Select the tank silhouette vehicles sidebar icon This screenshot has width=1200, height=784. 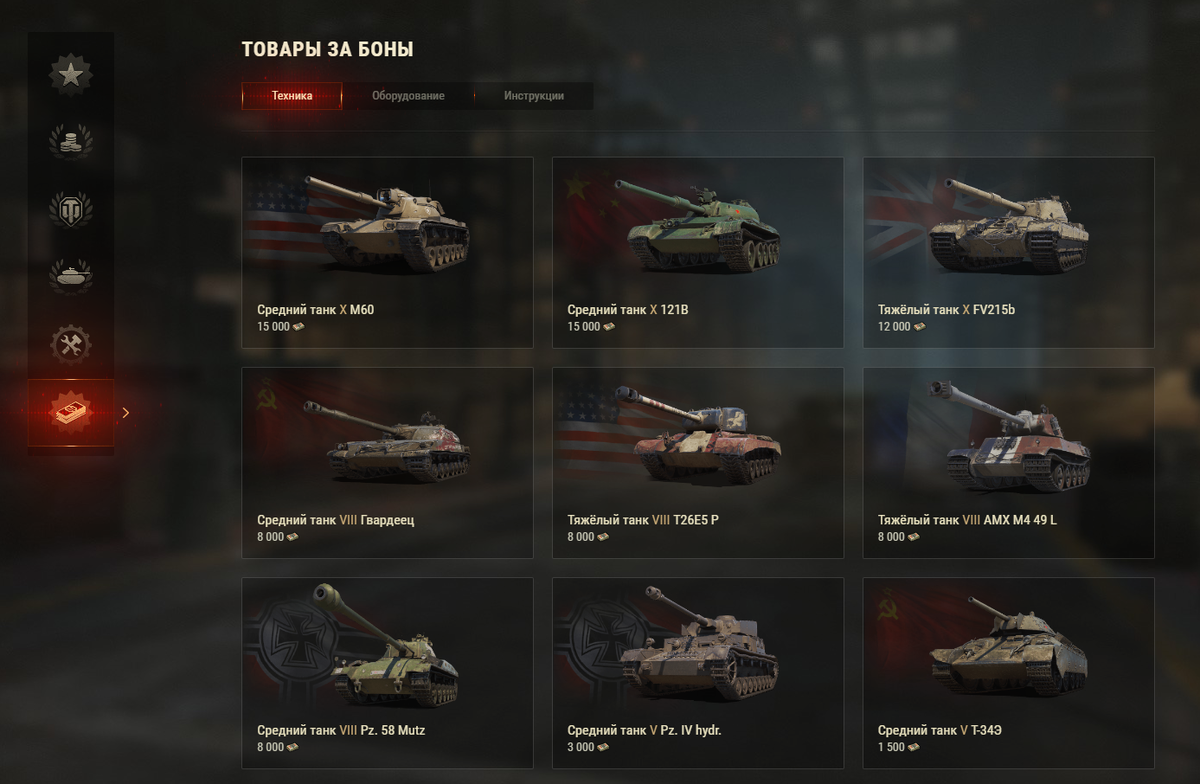click(71, 277)
